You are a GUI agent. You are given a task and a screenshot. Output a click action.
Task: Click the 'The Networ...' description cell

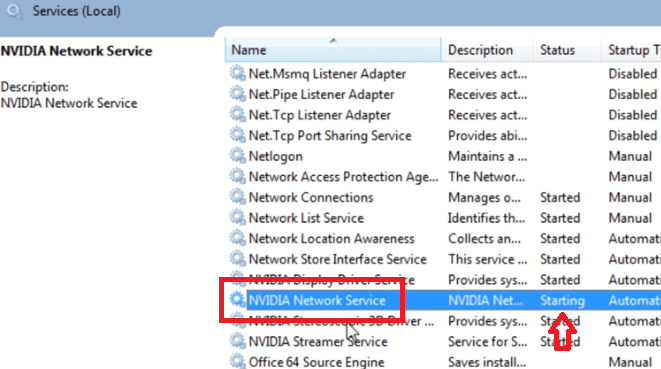pyautogui.click(x=486, y=177)
